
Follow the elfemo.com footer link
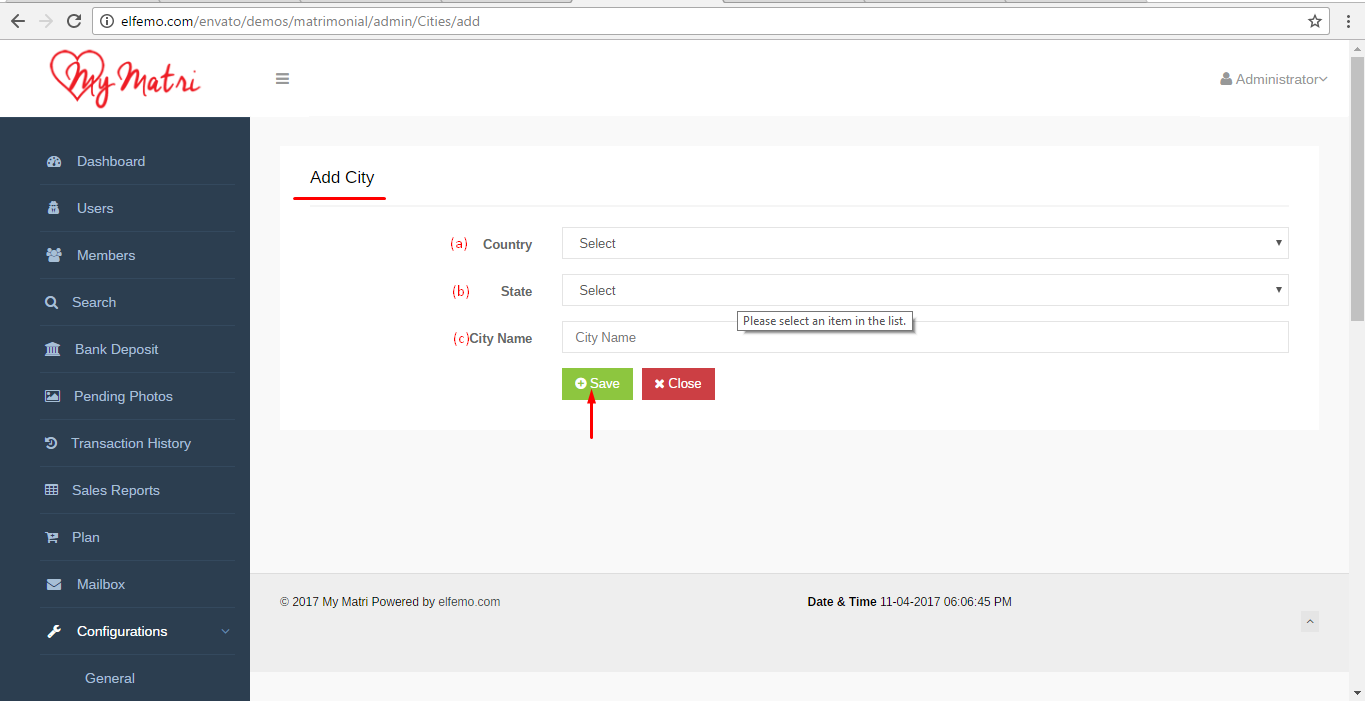coord(469,602)
